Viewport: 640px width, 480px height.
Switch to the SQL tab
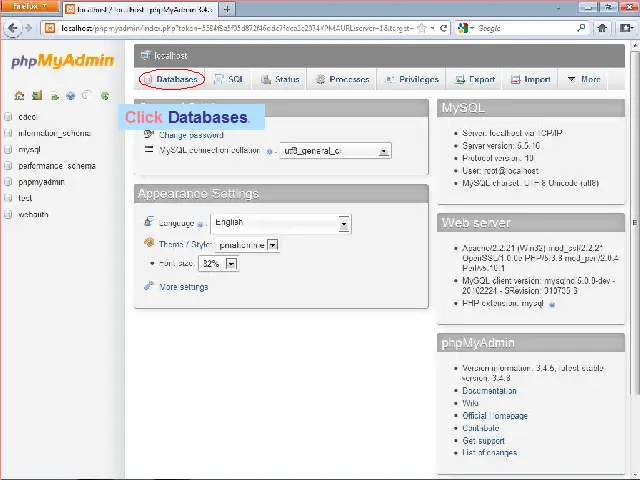point(229,79)
